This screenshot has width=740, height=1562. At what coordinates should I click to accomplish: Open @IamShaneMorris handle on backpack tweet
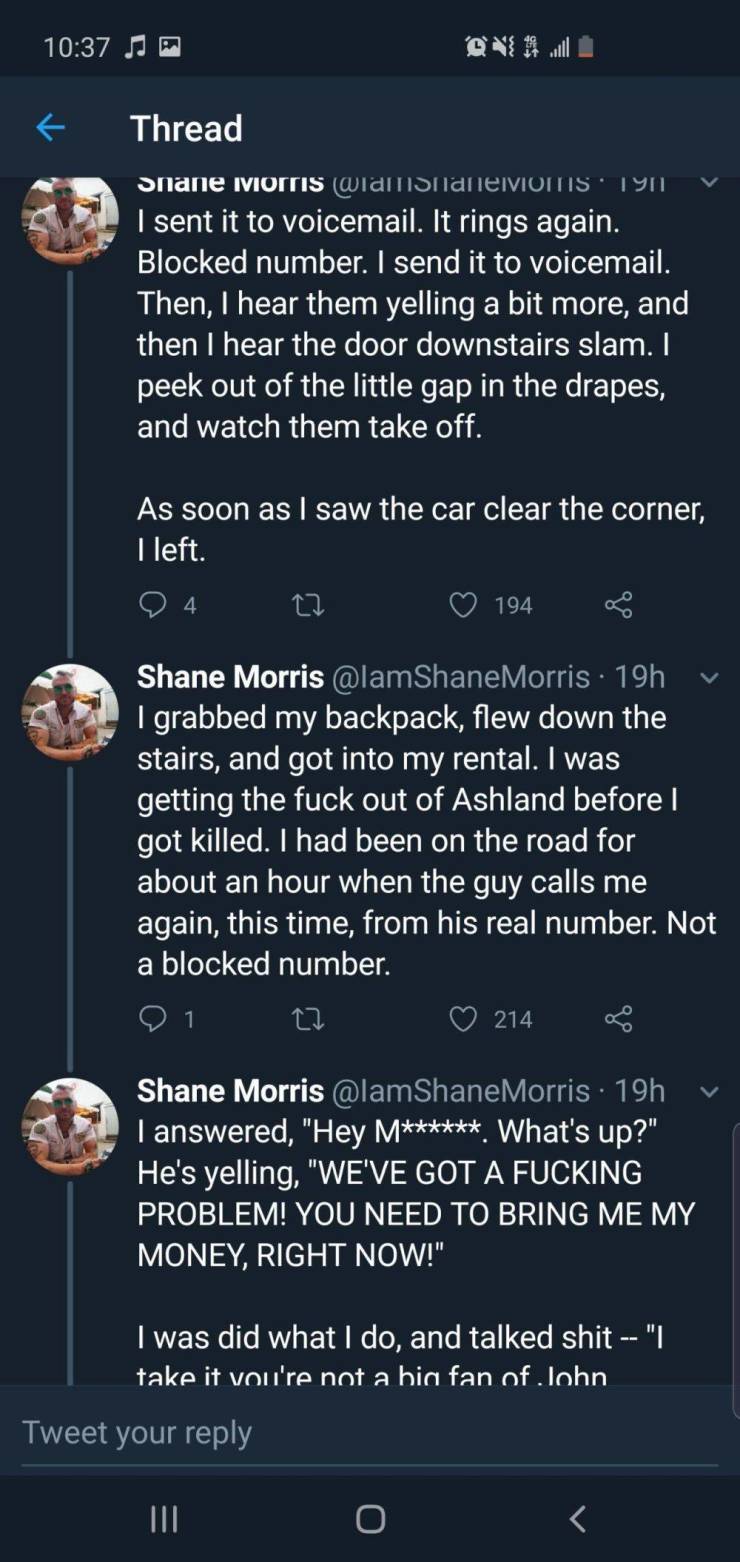click(462, 677)
